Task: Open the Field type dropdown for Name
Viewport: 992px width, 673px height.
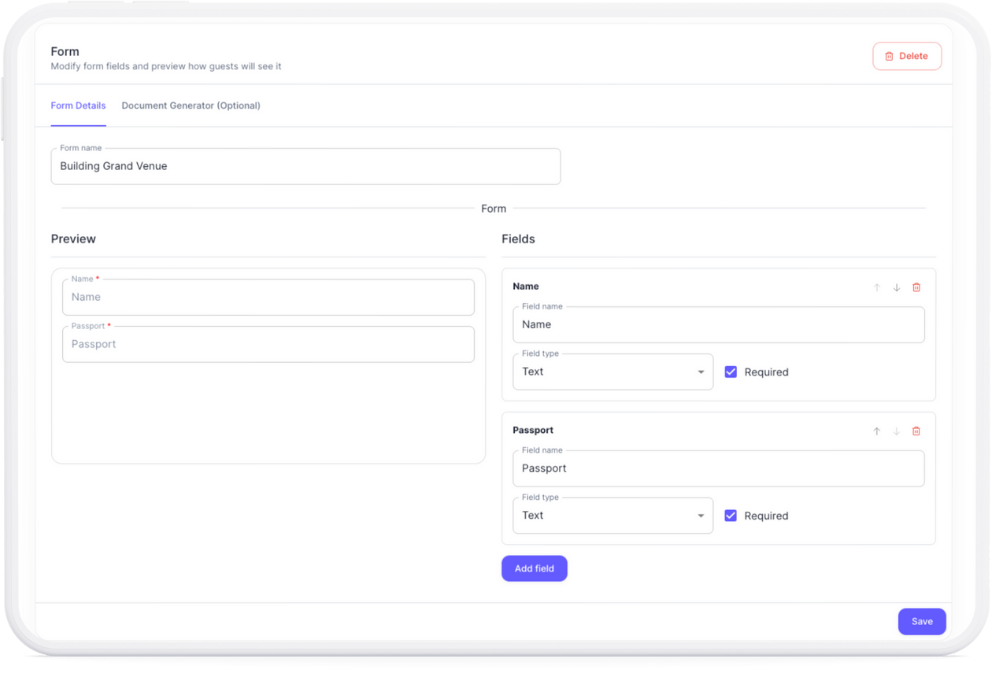Action: 613,371
